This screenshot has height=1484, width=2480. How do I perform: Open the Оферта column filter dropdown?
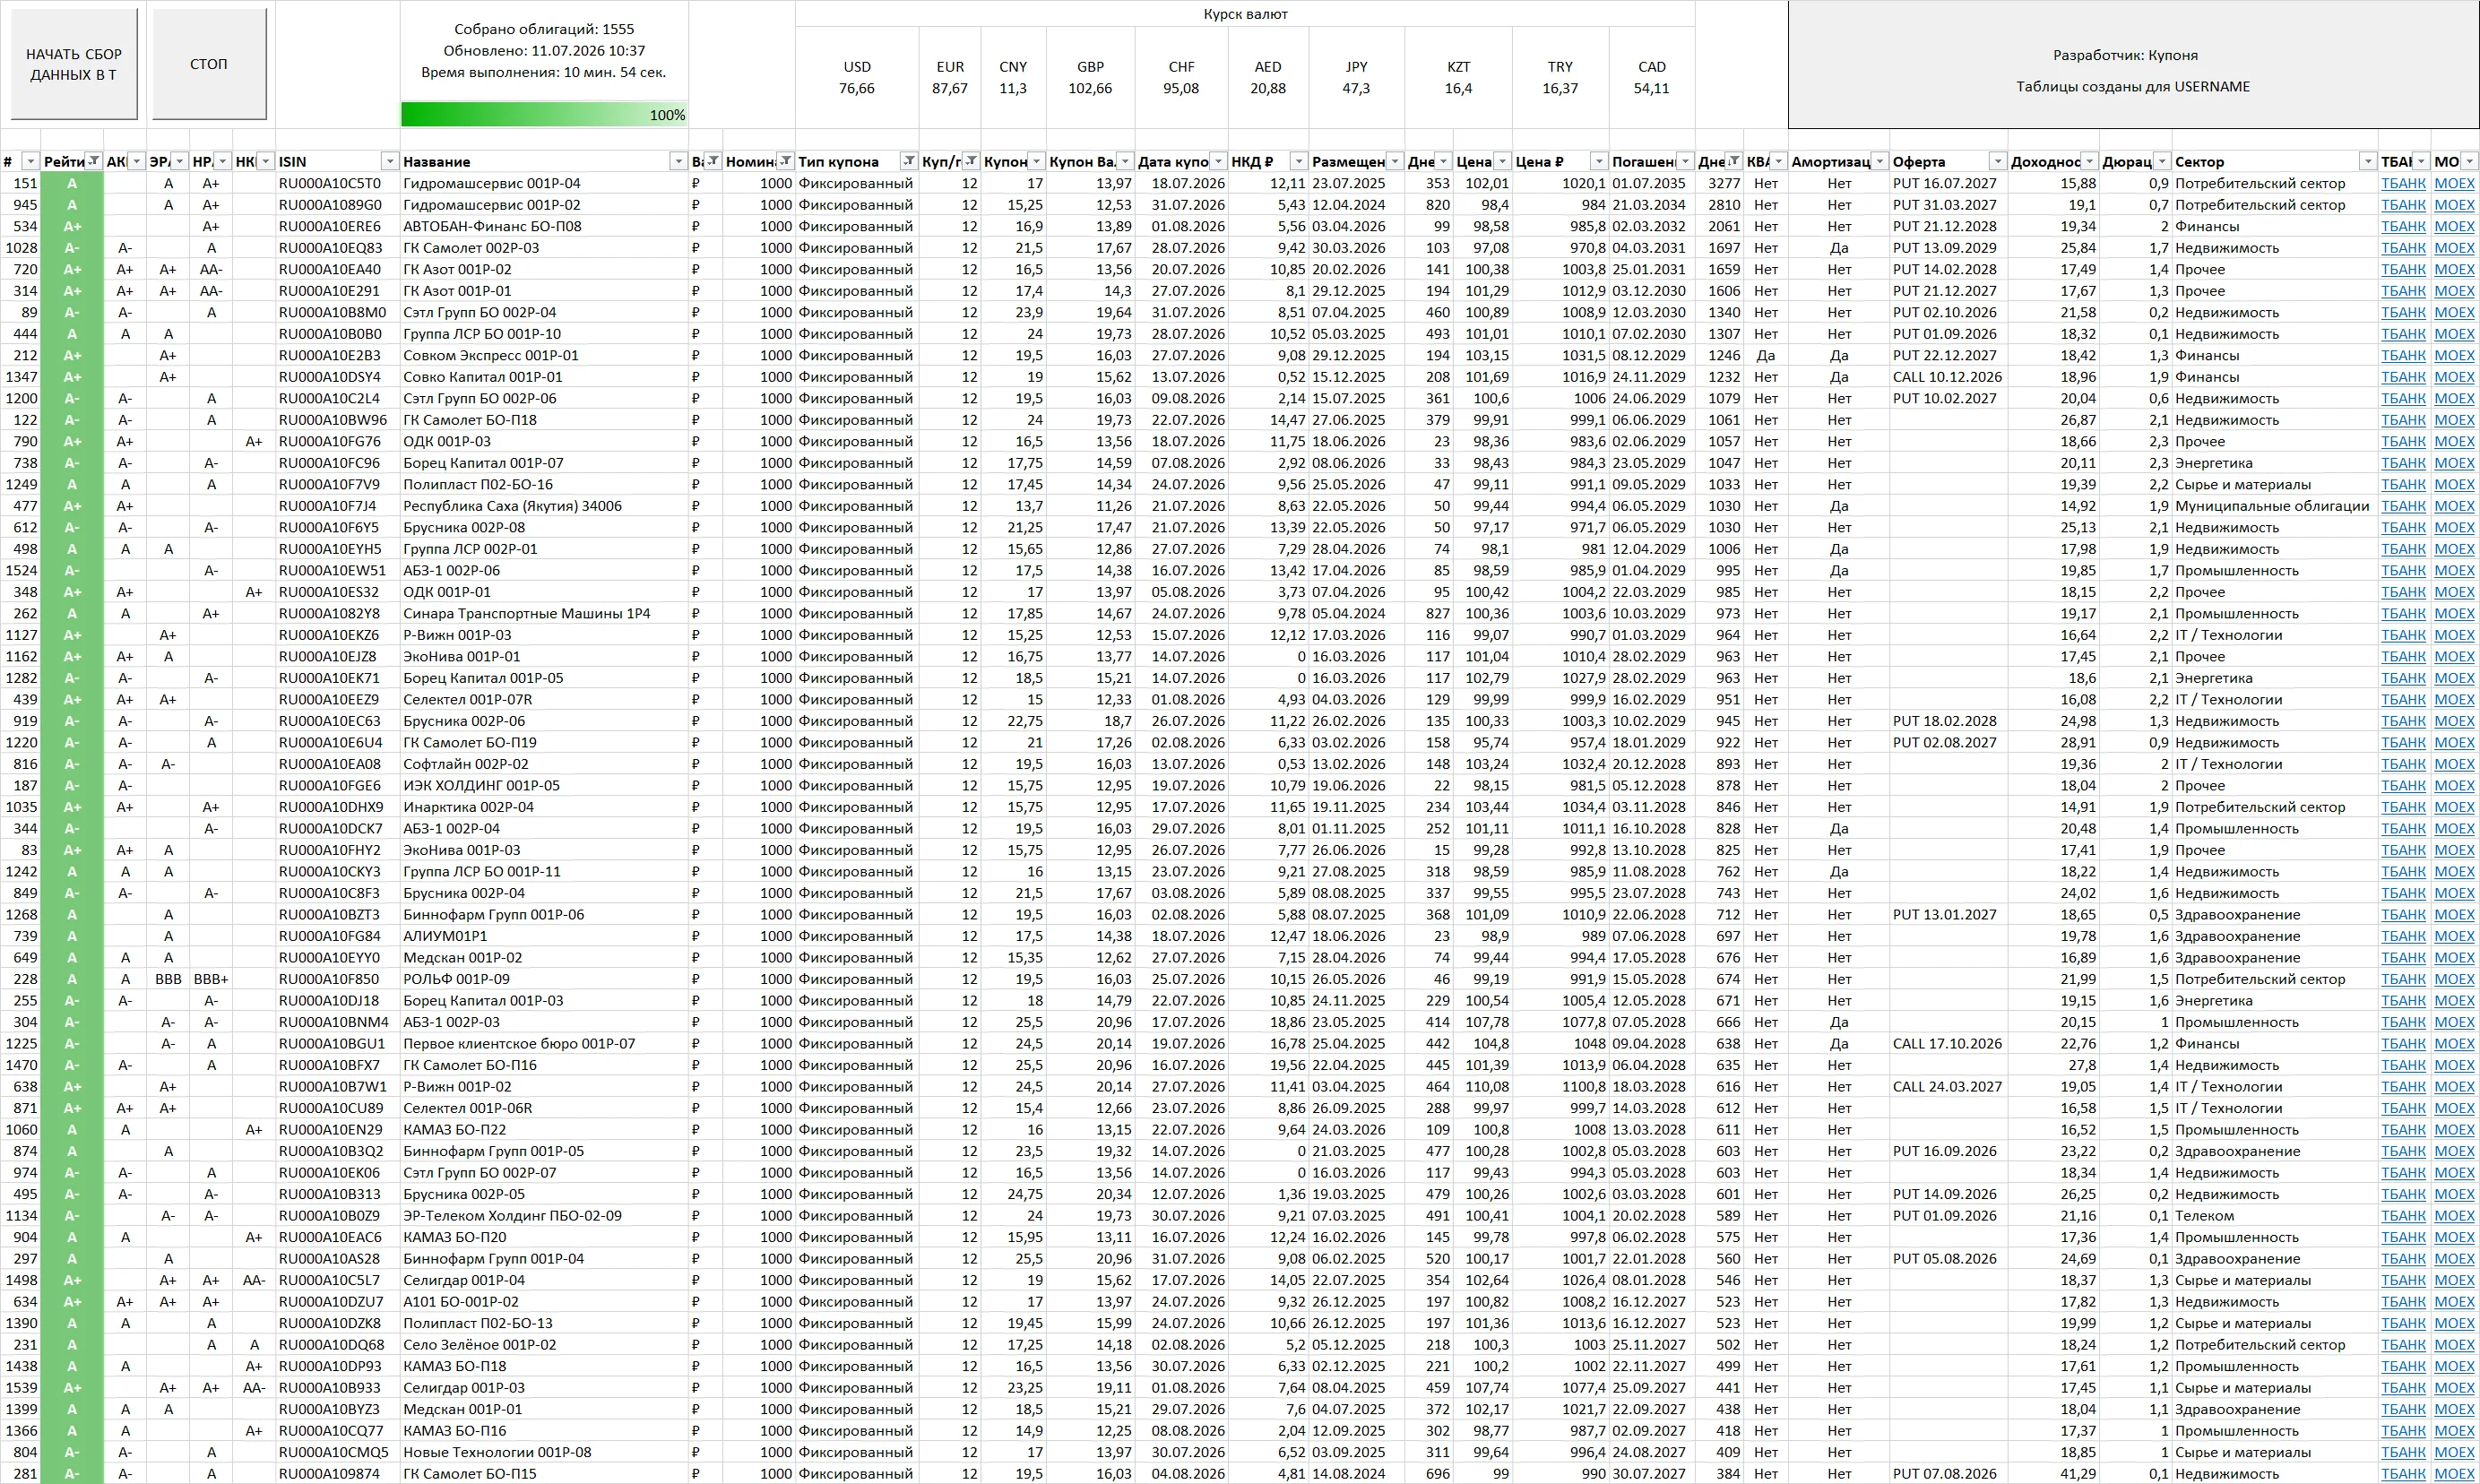(1997, 162)
